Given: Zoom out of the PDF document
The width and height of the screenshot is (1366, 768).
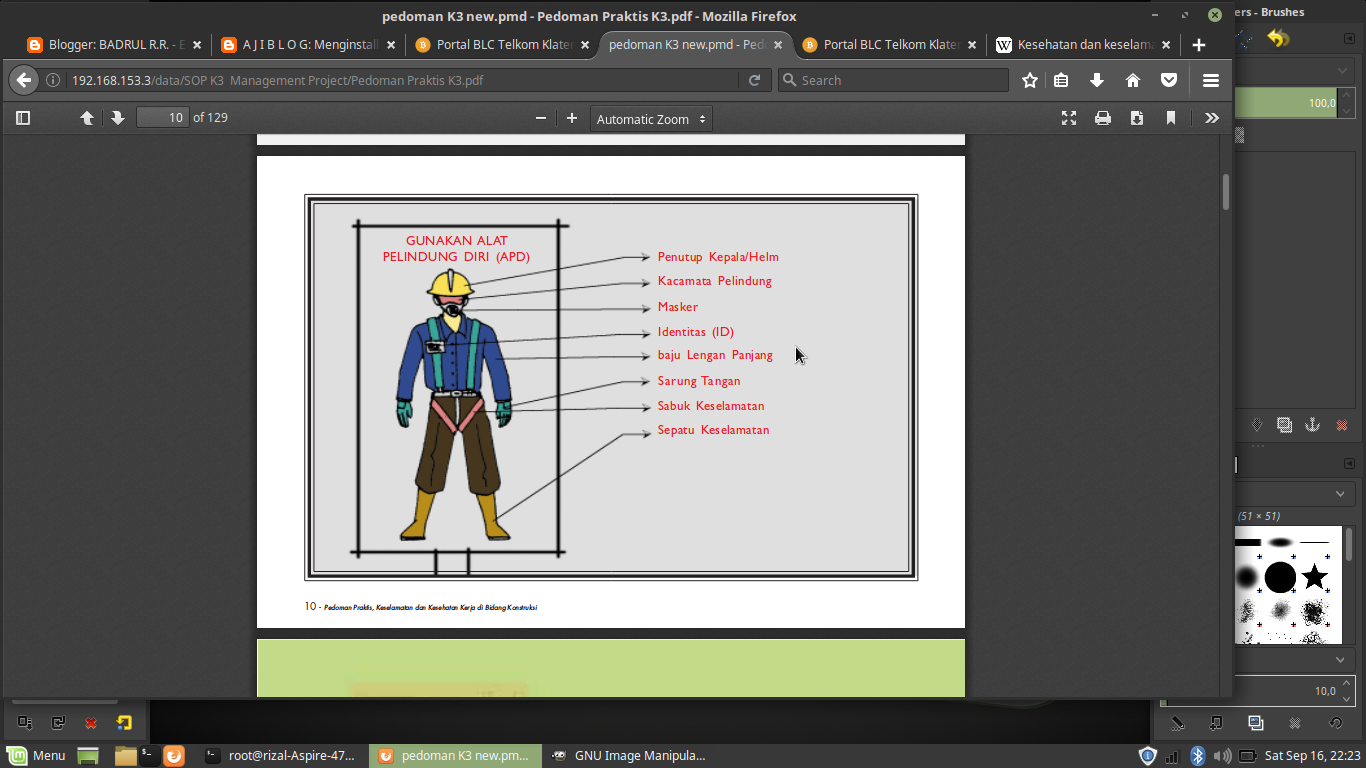Looking at the screenshot, I should (x=541, y=118).
